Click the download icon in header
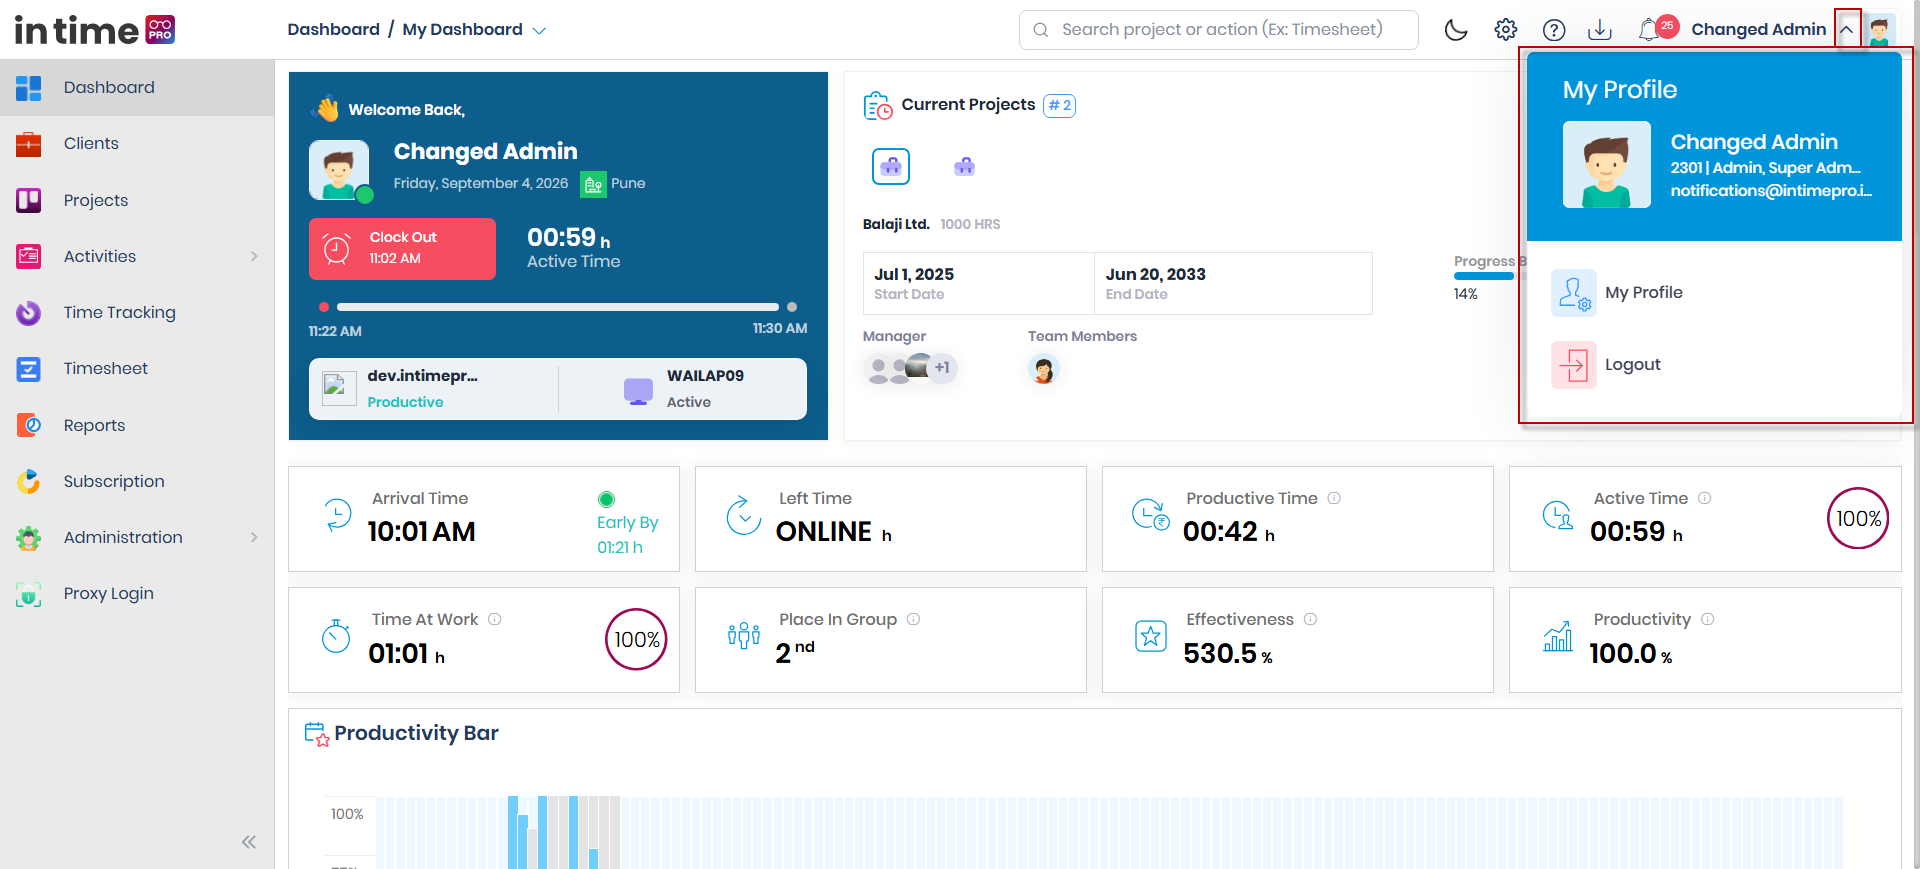This screenshot has width=1920, height=869. pyautogui.click(x=1600, y=30)
